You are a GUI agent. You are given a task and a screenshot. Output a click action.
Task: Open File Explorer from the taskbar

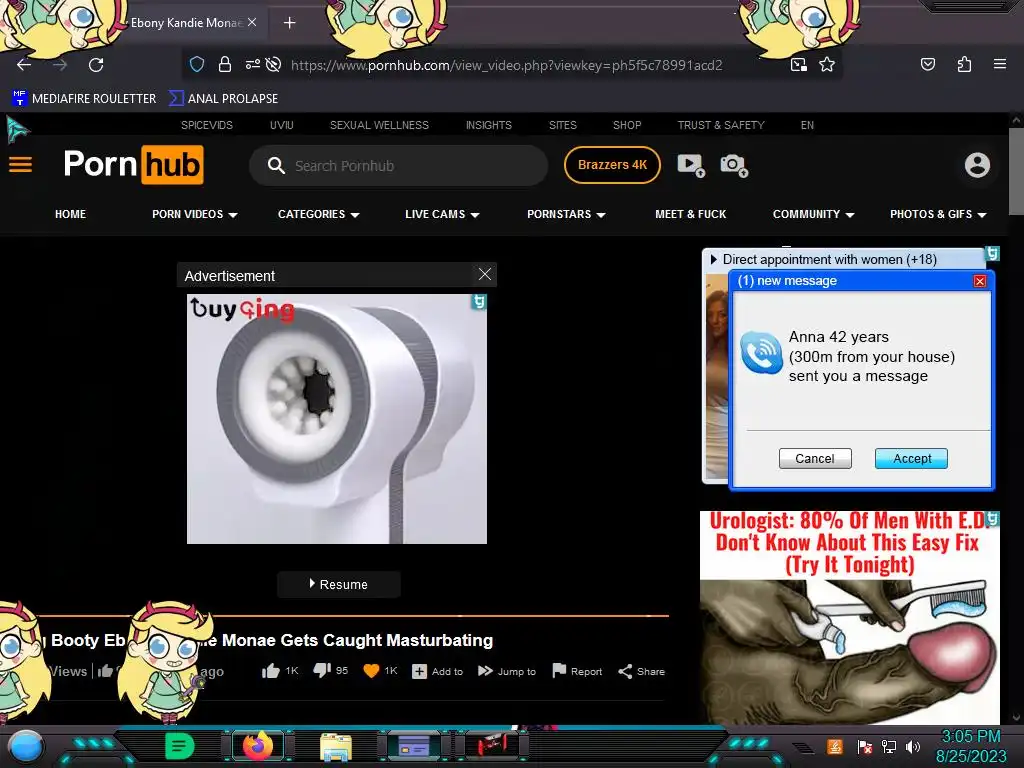(x=336, y=746)
